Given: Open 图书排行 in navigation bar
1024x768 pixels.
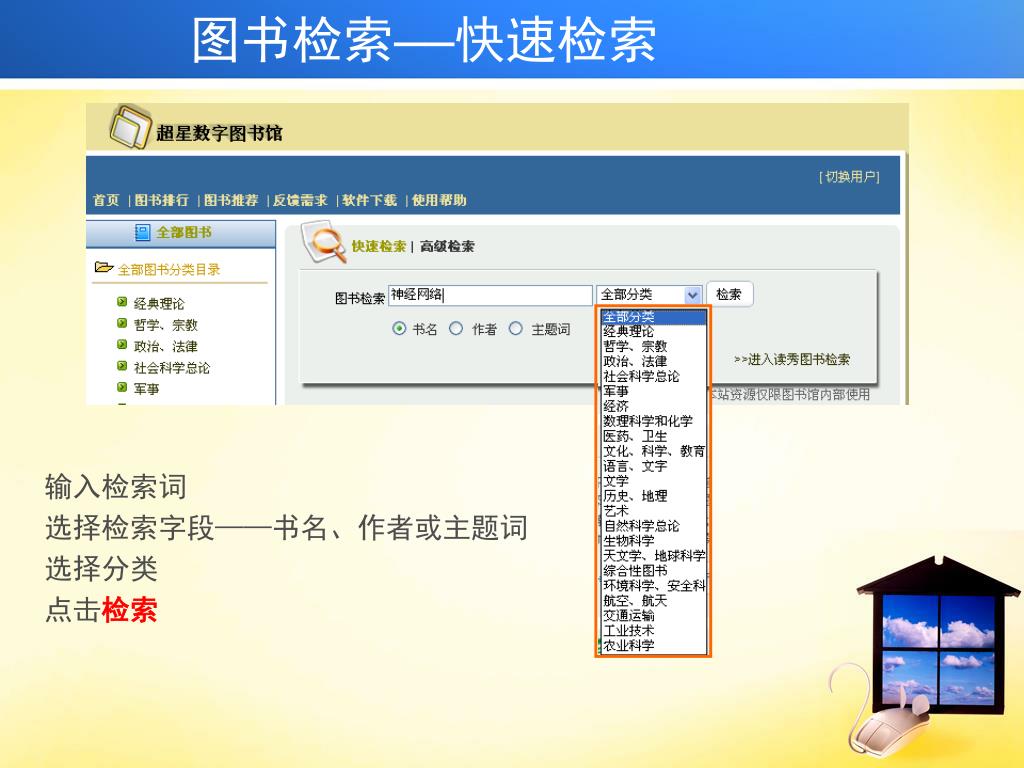Looking at the screenshot, I should click(161, 200).
